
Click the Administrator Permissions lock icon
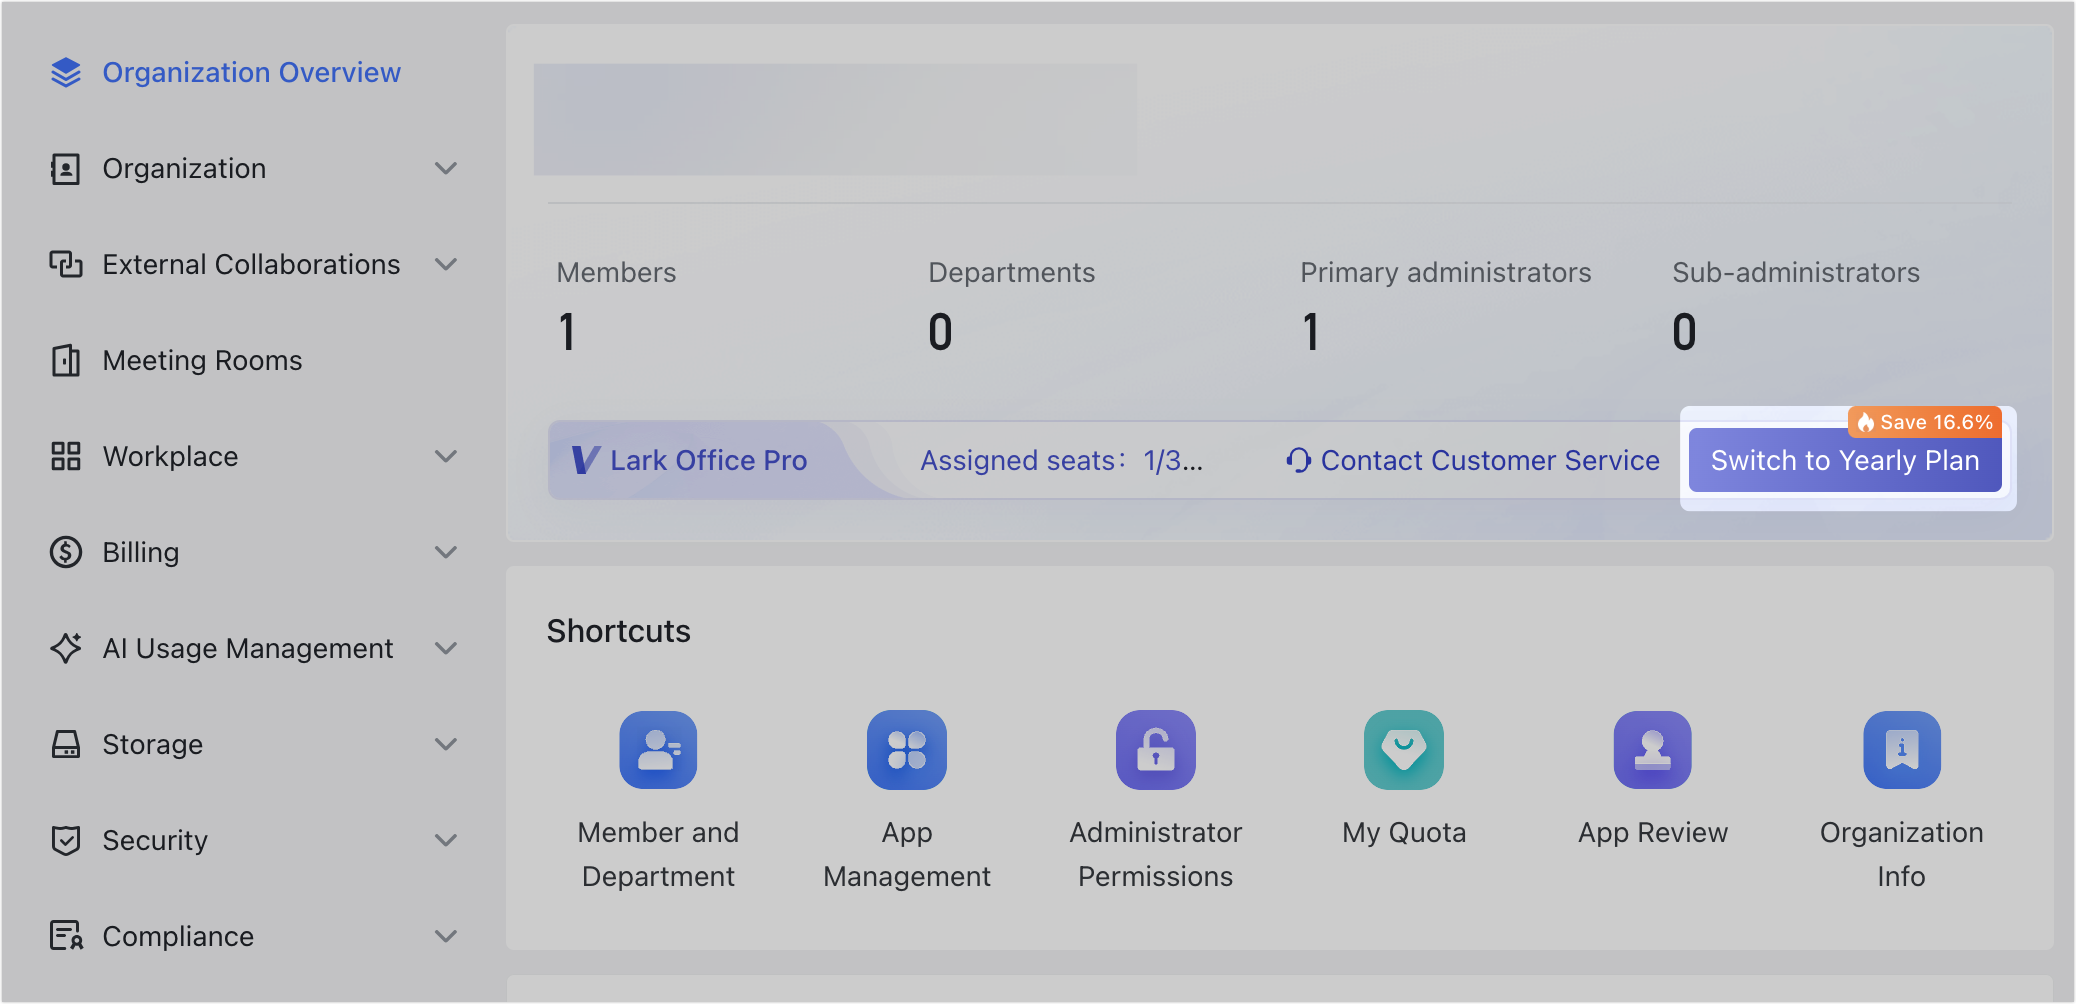click(x=1155, y=750)
